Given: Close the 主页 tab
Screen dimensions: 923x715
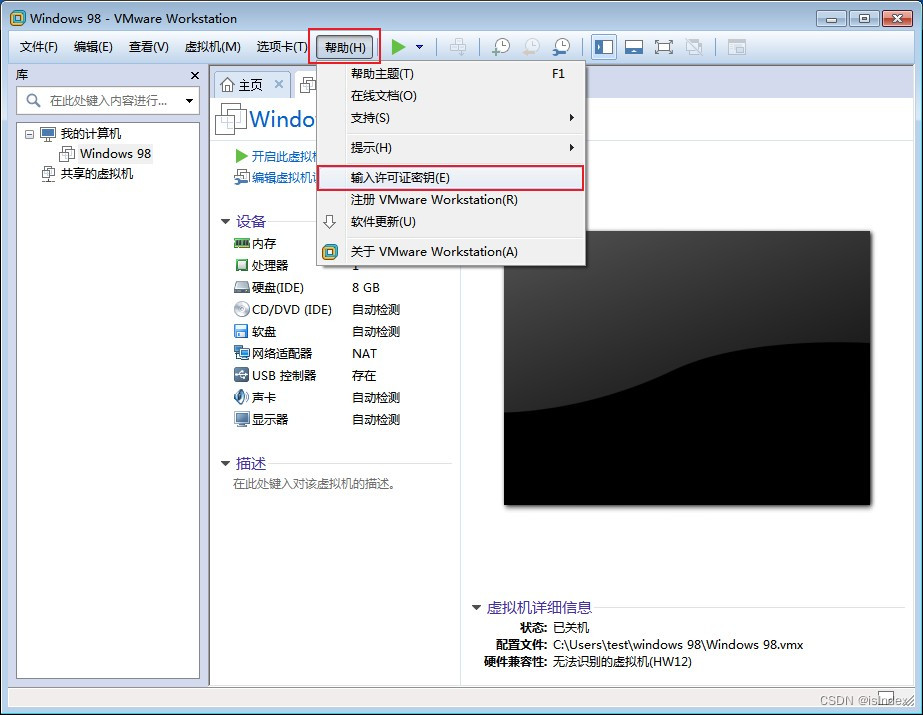Looking at the screenshot, I should [x=279, y=84].
